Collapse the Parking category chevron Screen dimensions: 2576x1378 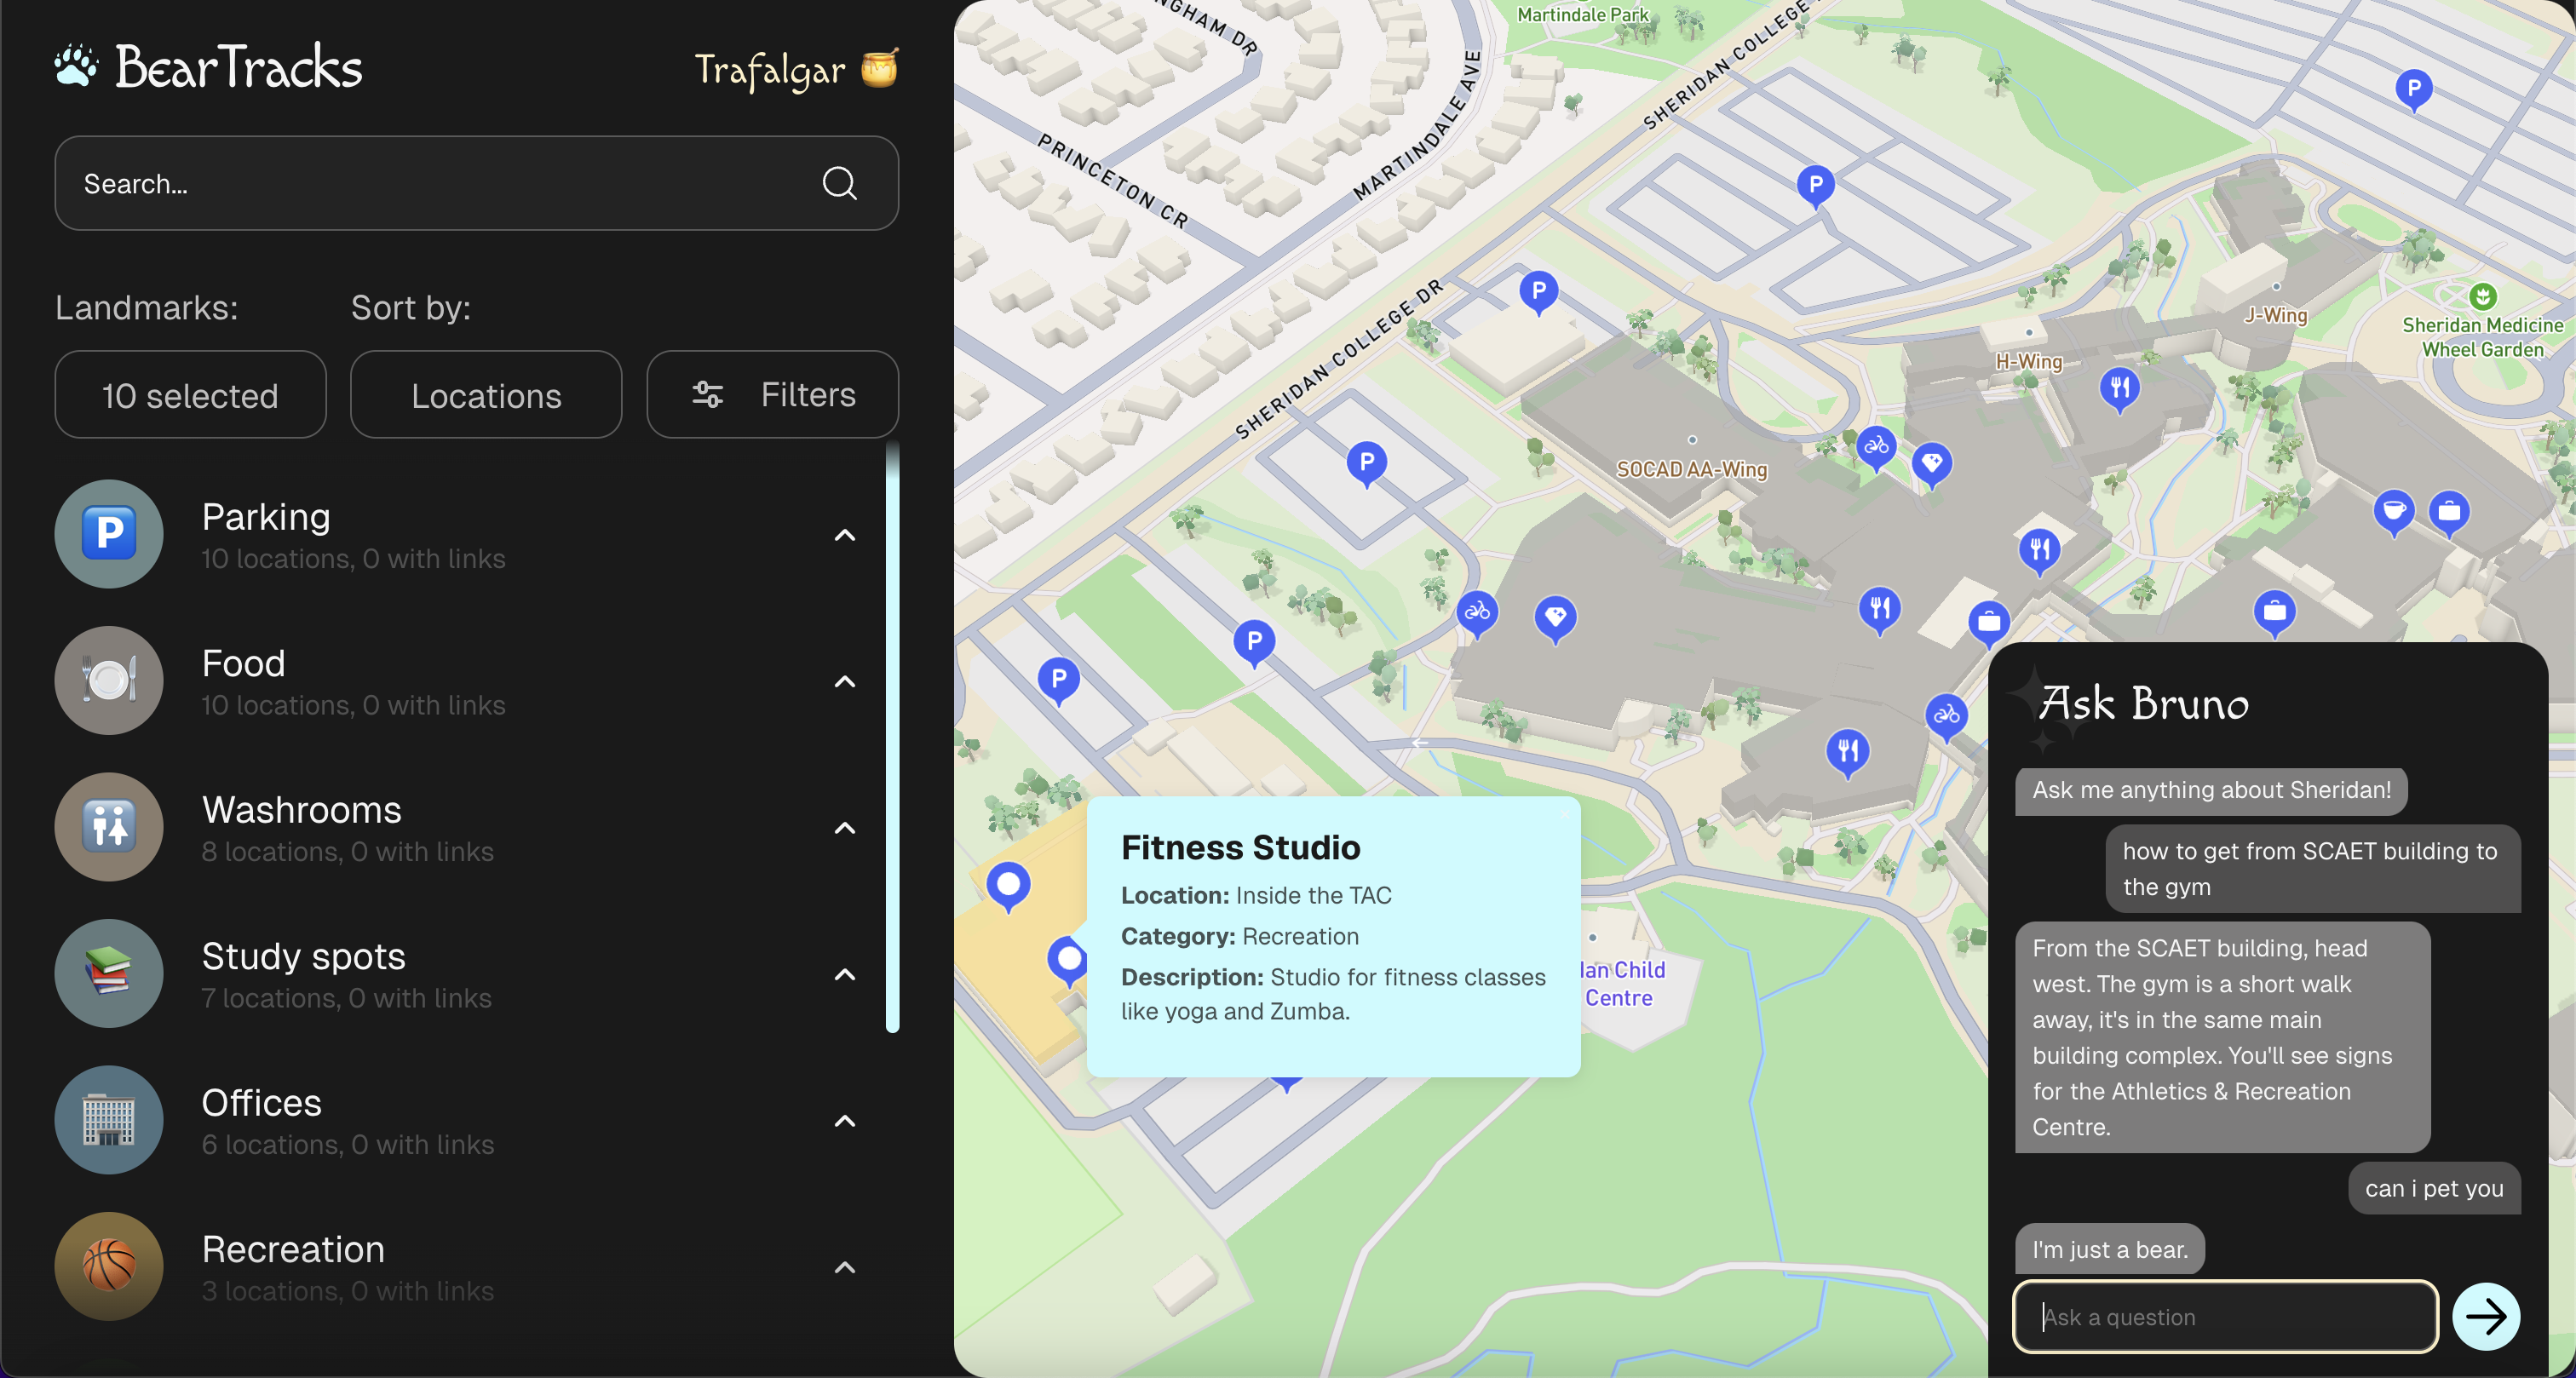845,535
